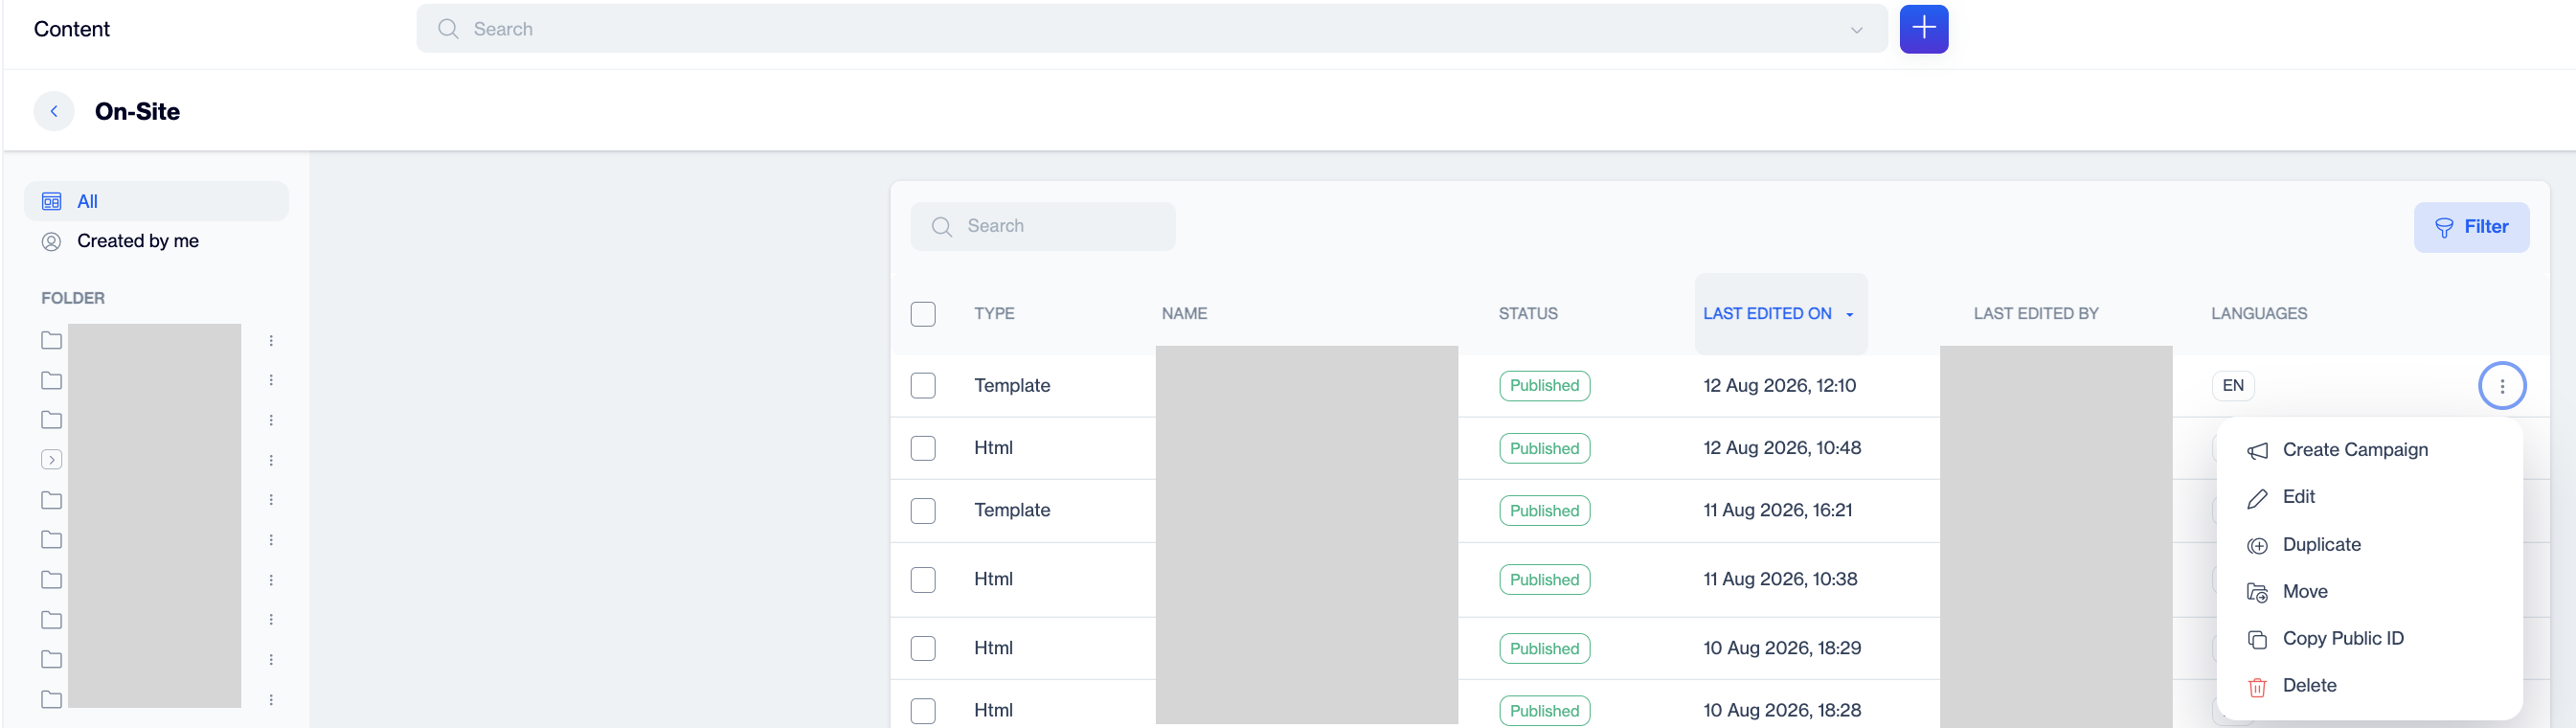
Task: Open the three-dot menu of first Template row
Action: pos(2502,386)
